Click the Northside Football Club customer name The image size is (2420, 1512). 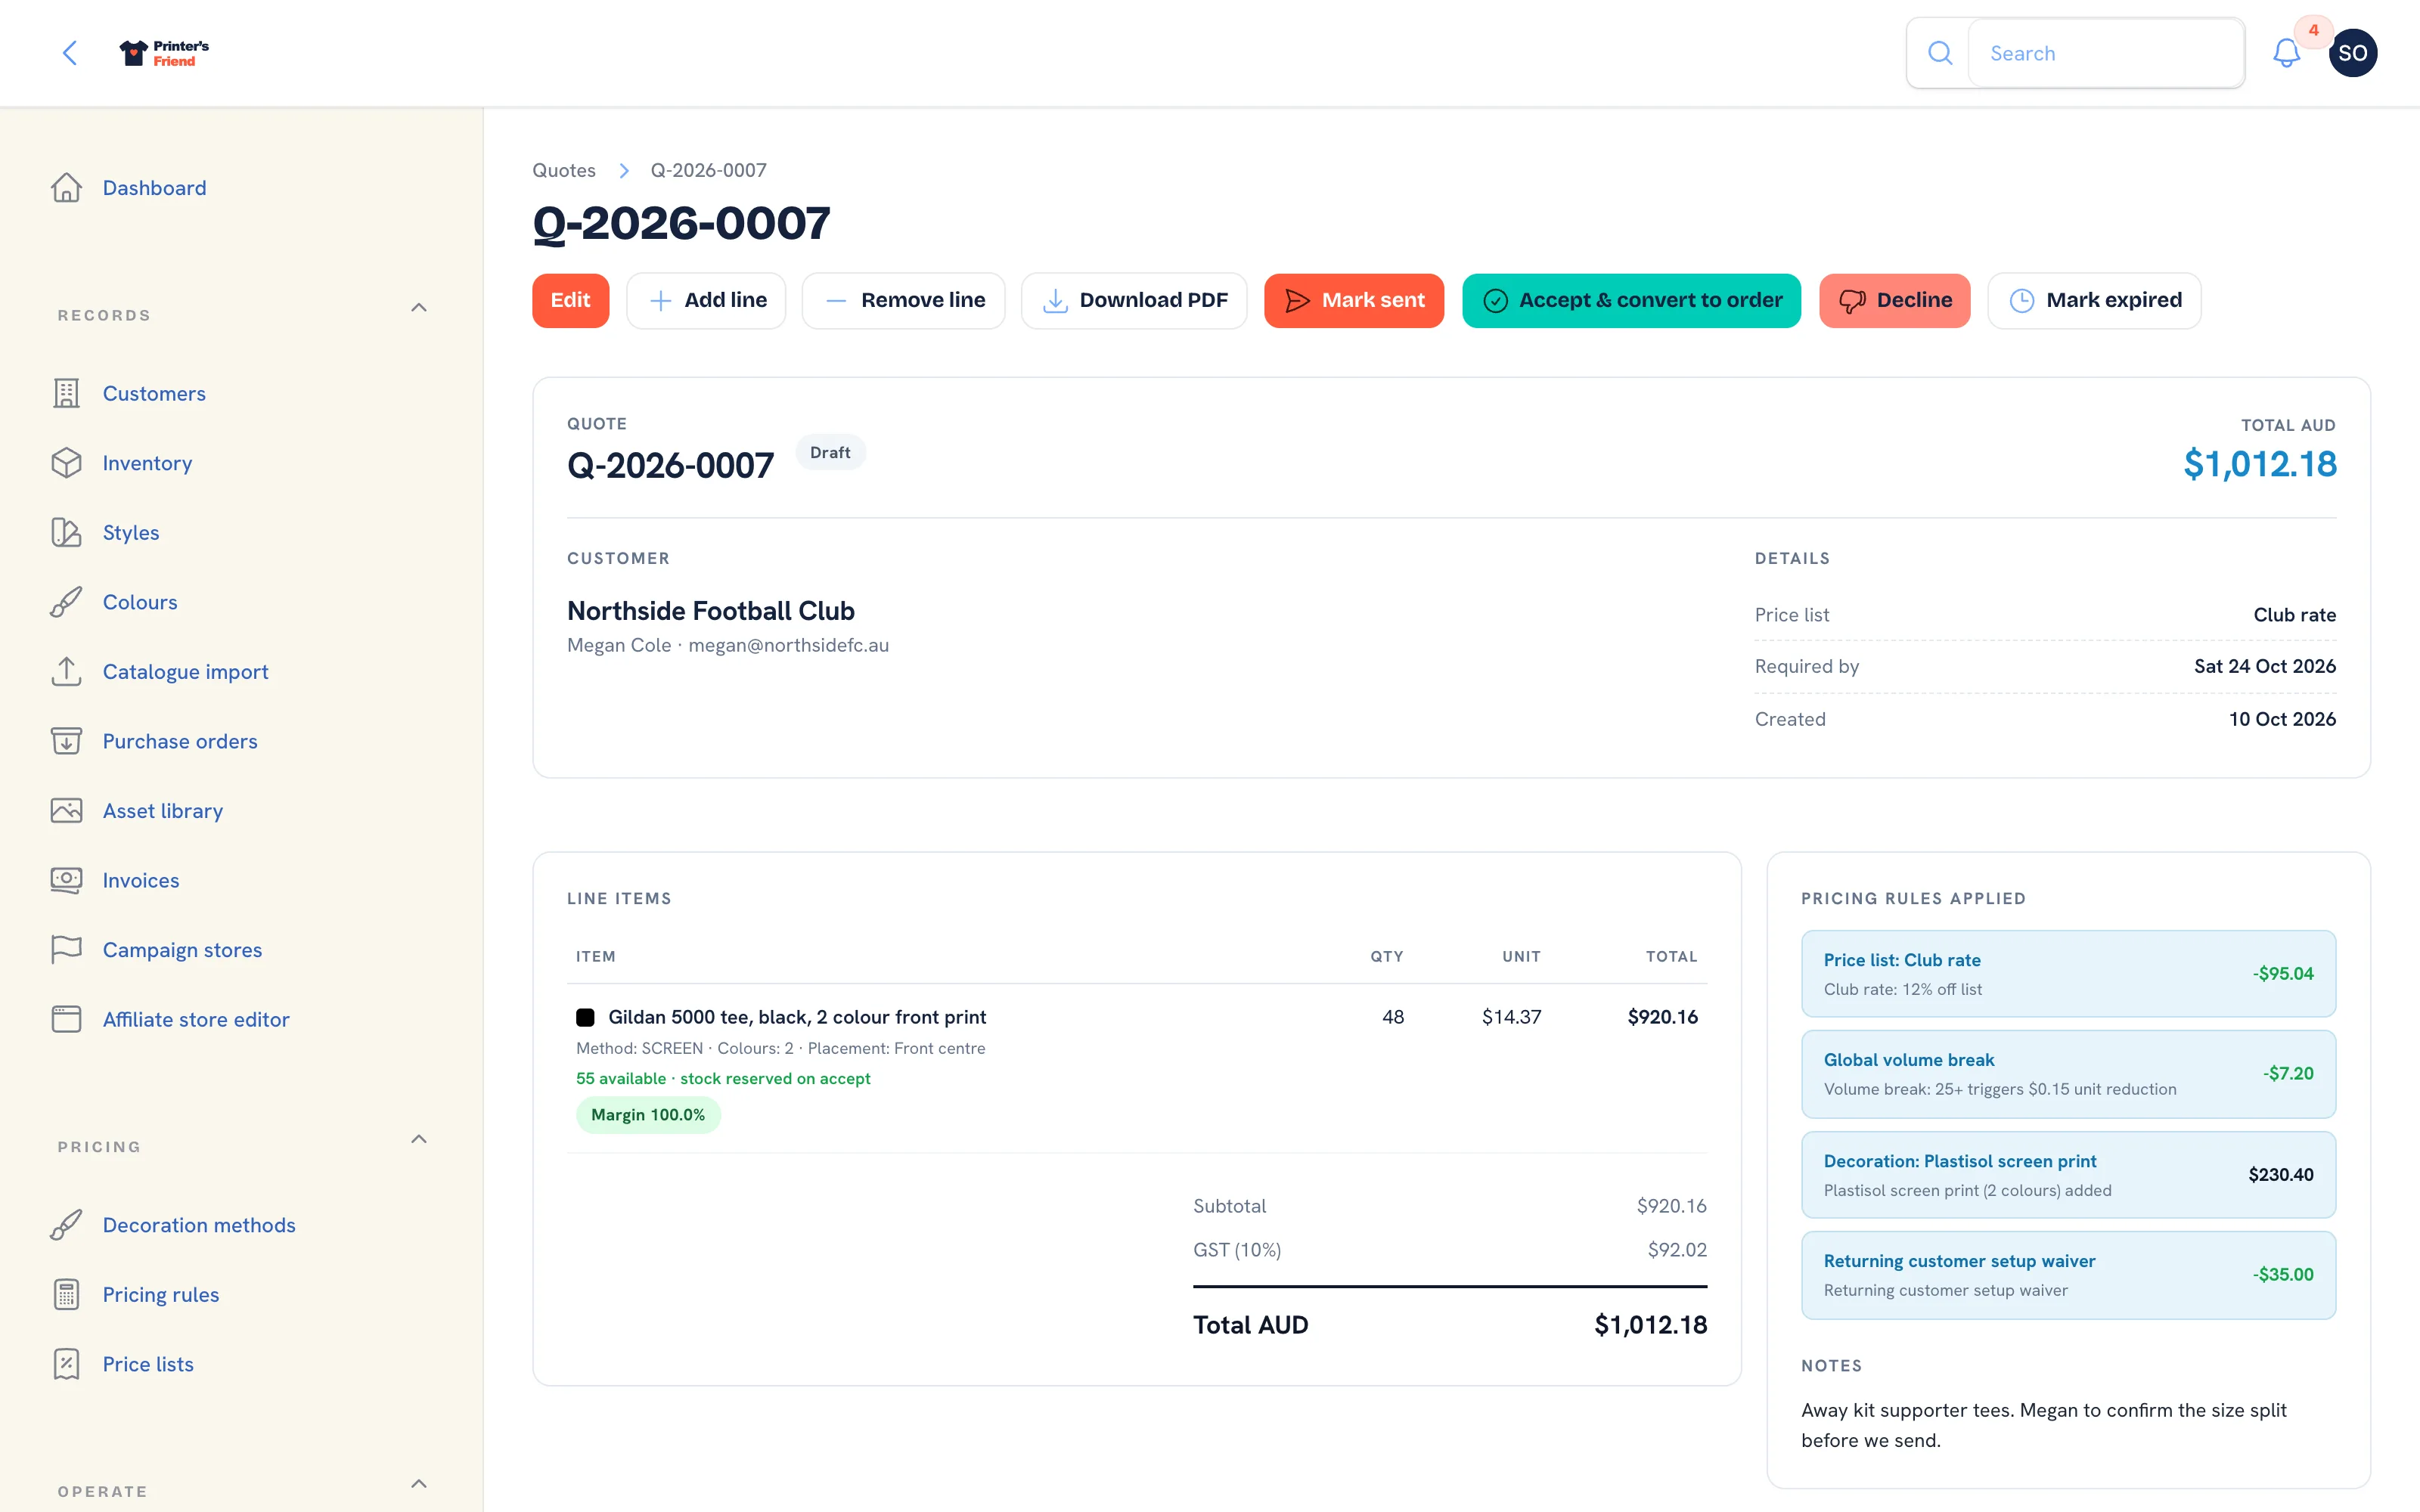(x=711, y=611)
